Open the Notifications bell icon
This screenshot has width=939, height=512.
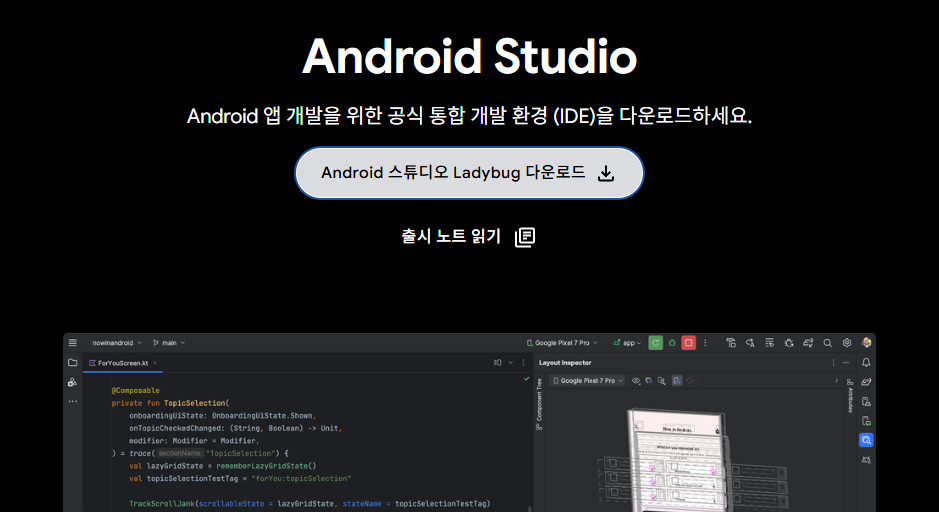coord(866,362)
